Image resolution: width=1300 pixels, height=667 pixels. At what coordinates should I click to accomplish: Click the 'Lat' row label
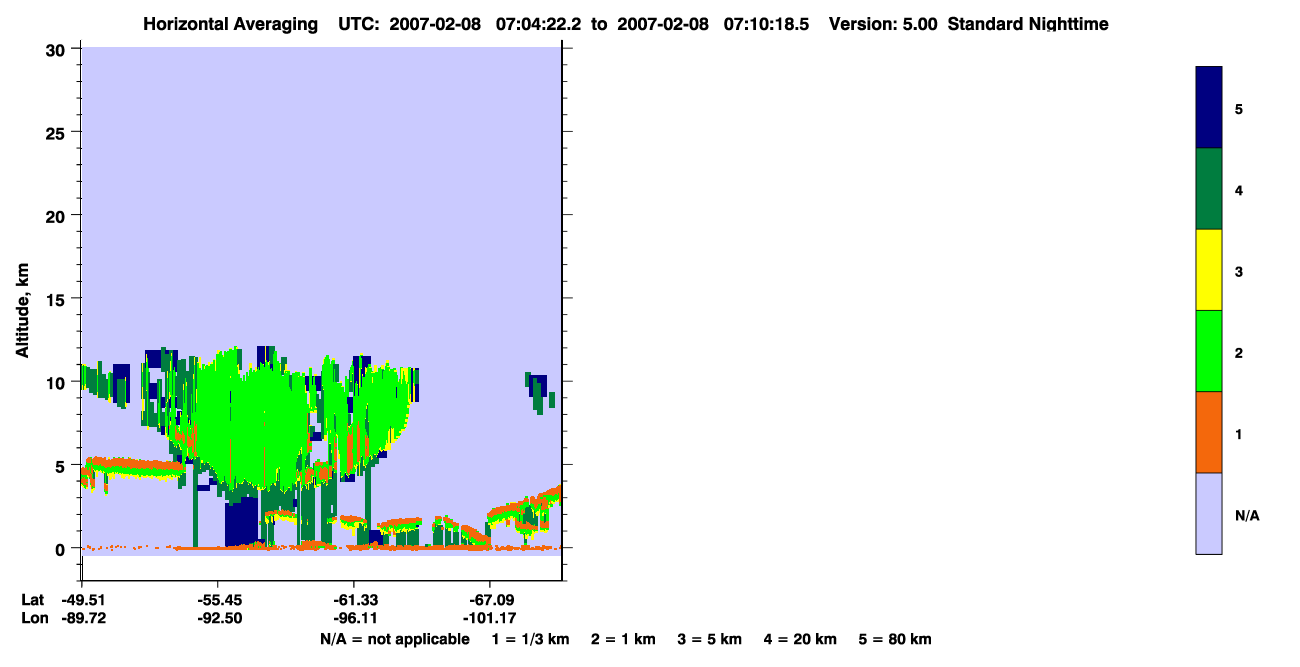click(34, 600)
